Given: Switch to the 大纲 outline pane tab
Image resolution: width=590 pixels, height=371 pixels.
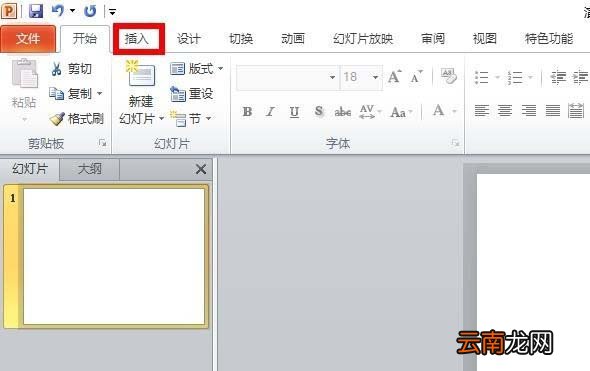Looking at the screenshot, I should 90,169.
